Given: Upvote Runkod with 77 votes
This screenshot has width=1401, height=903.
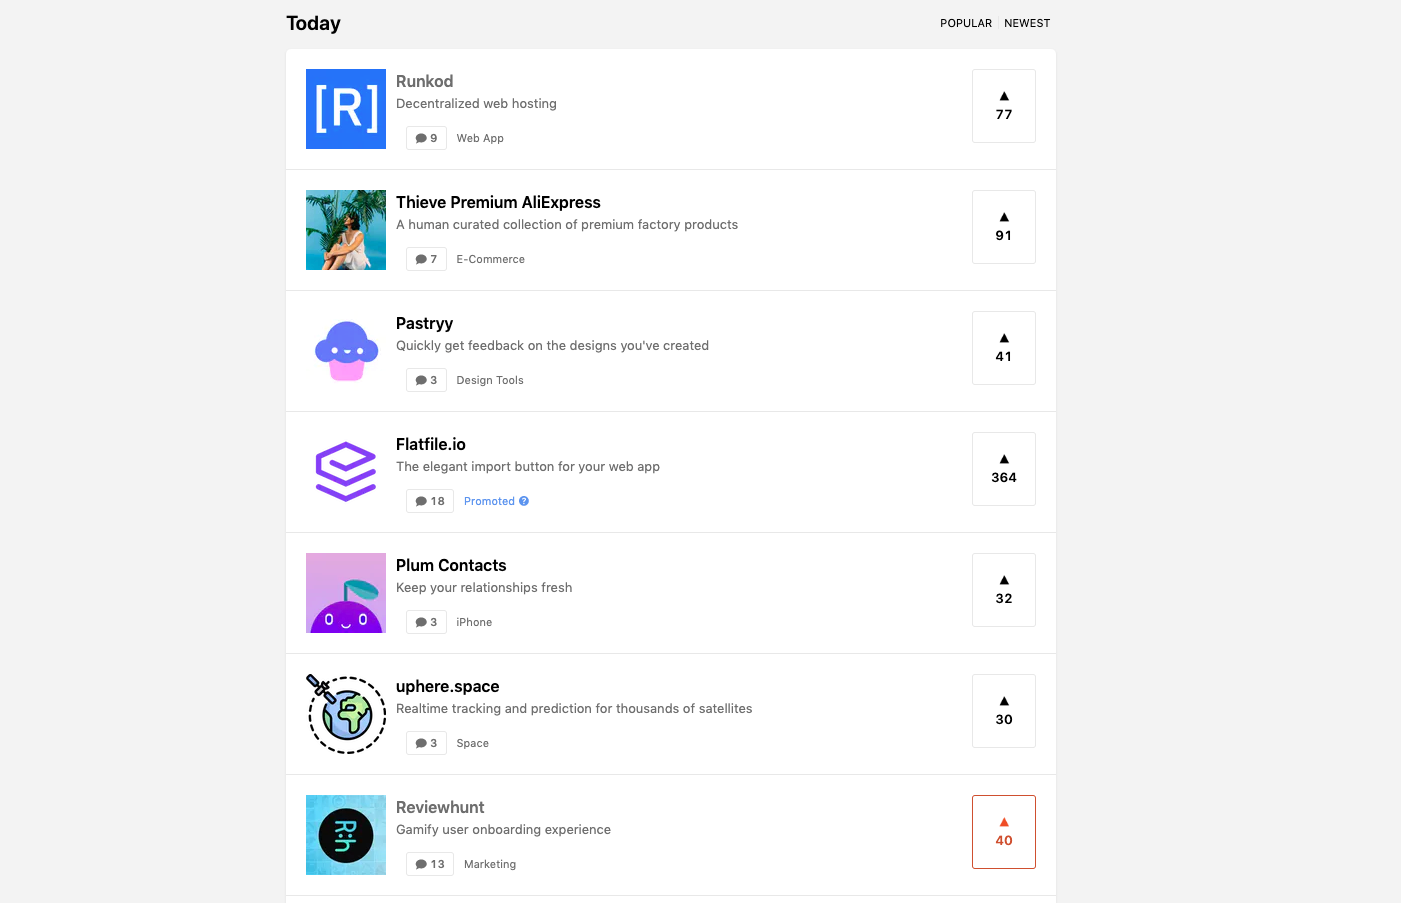Looking at the screenshot, I should click(x=1004, y=106).
